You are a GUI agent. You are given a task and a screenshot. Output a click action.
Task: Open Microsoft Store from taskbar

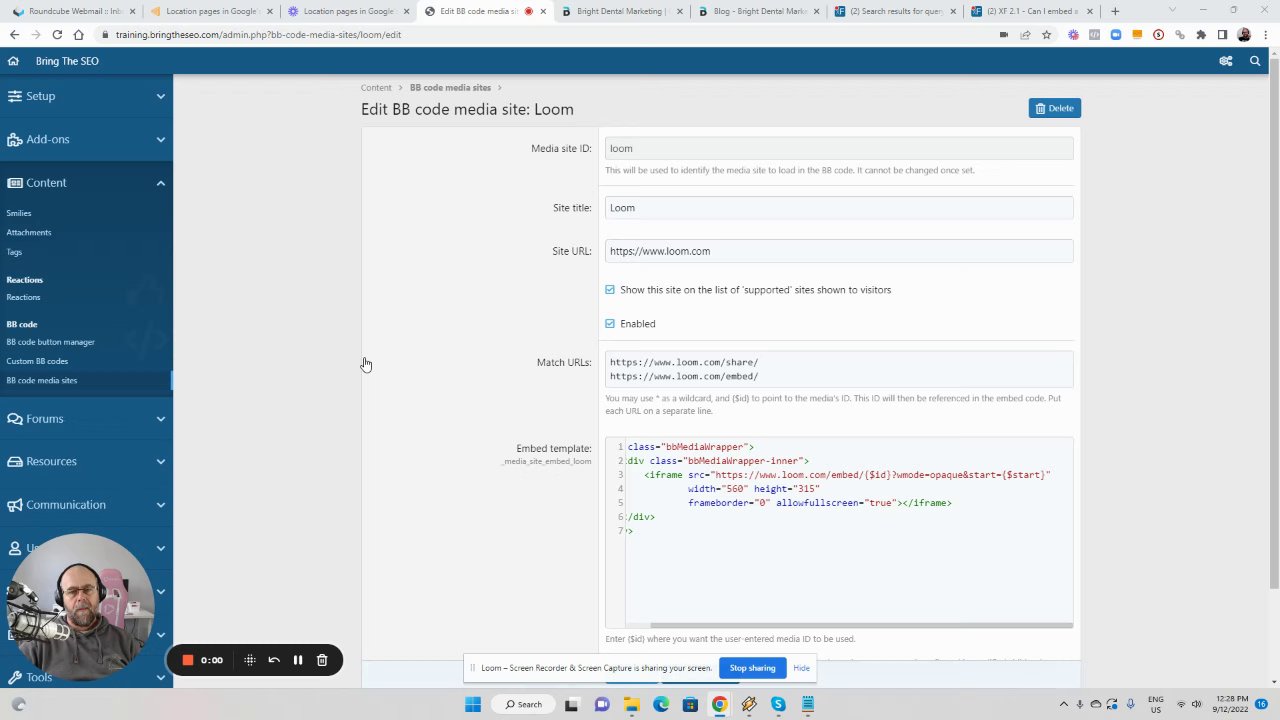pos(690,704)
